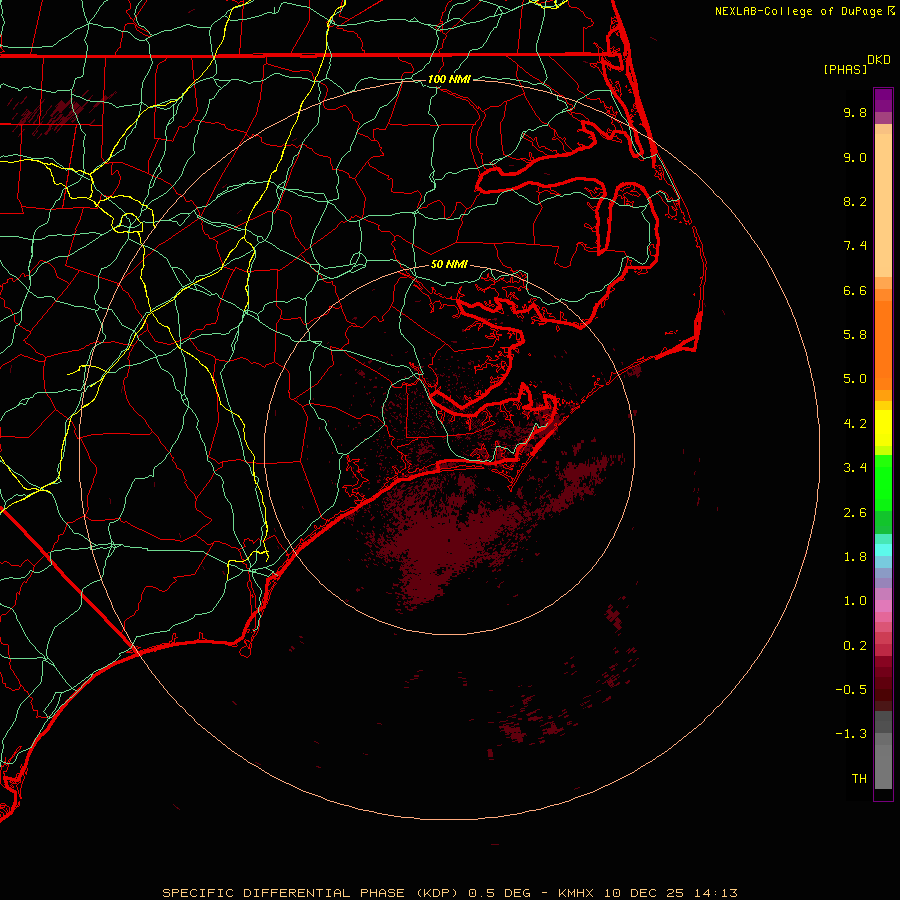The width and height of the screenshot is (900, 900).
Task: Click the green segment of the color scale
Action: [x=883, y=483]
